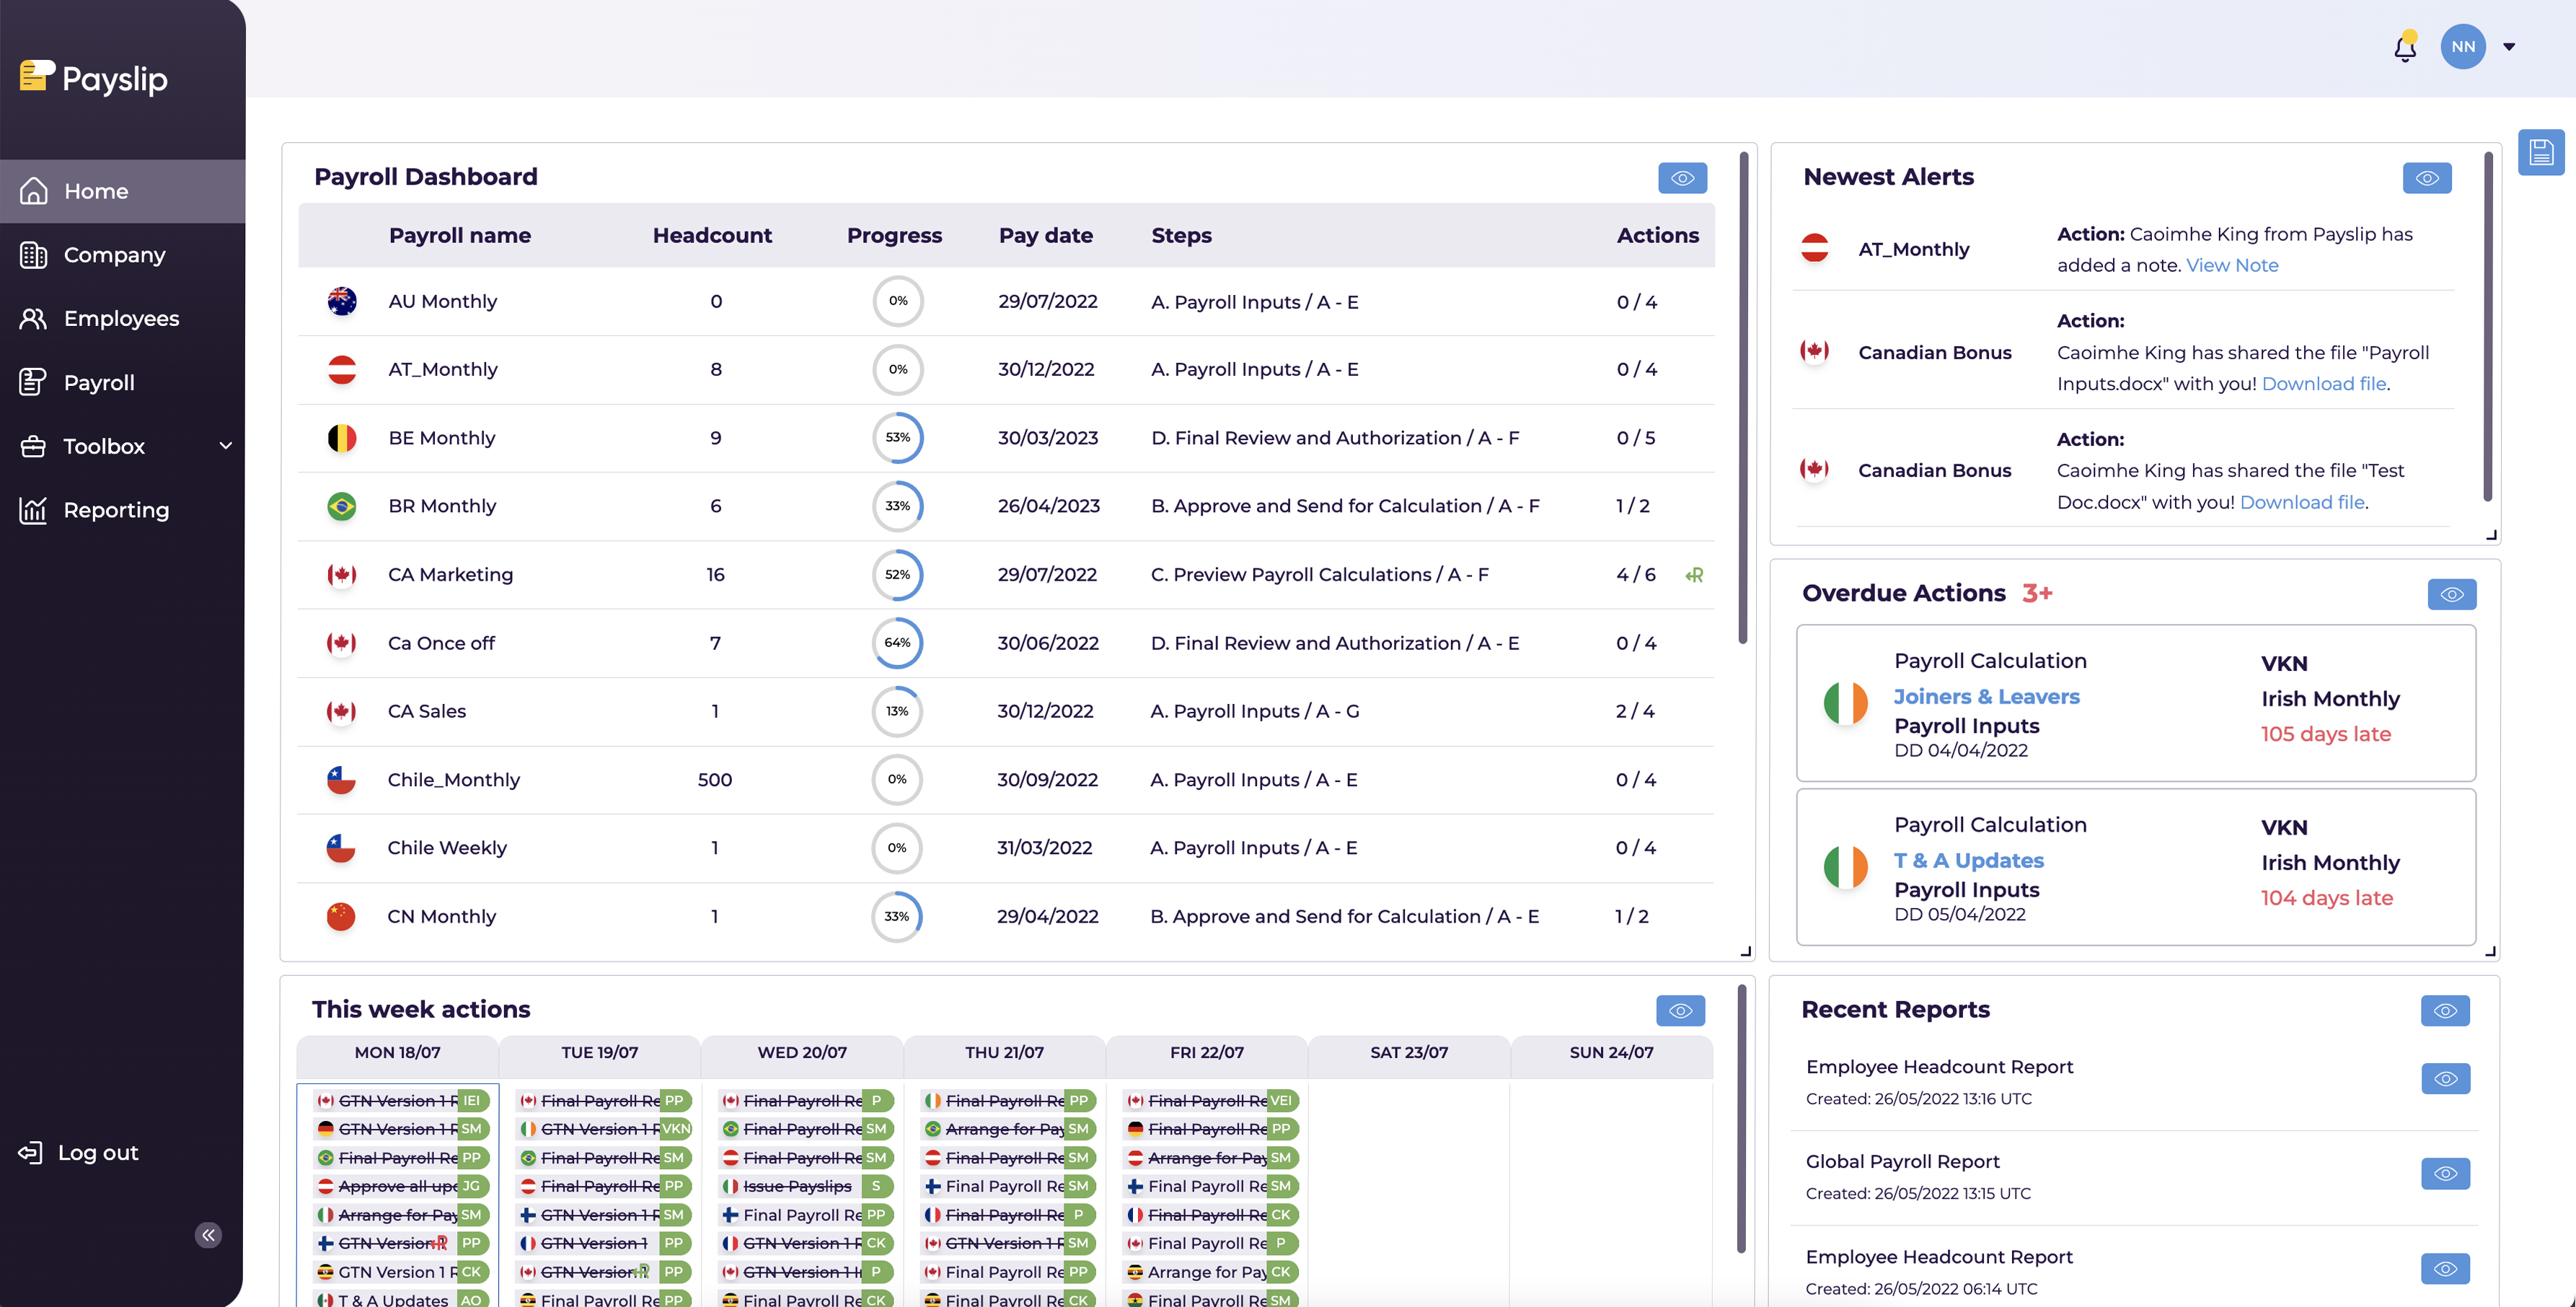
Task: Toggle Payroll Dashboard eye visibility button
Action: coord(1682,178)
